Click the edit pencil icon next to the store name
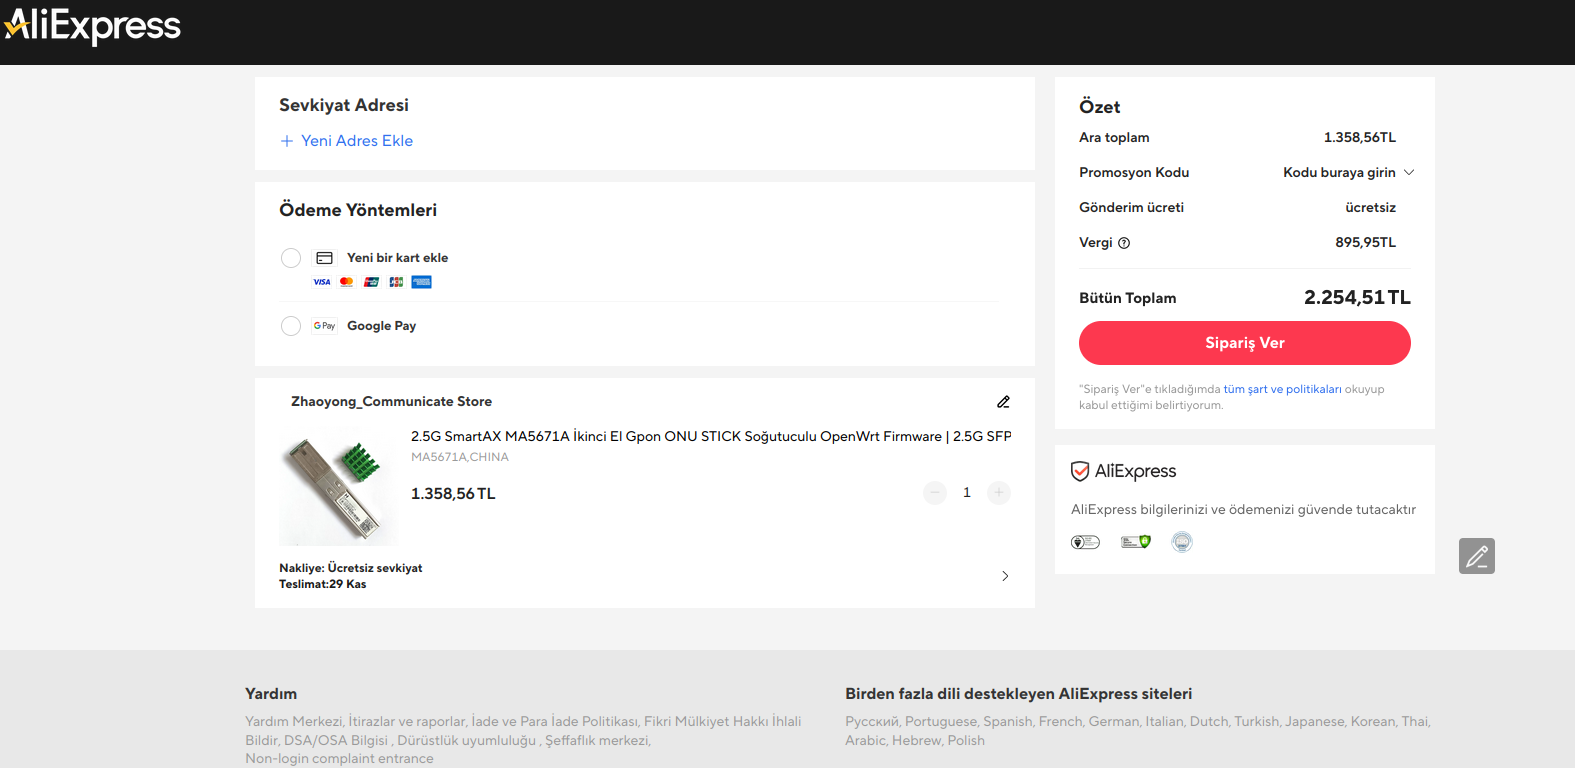 coord(1003,402)
